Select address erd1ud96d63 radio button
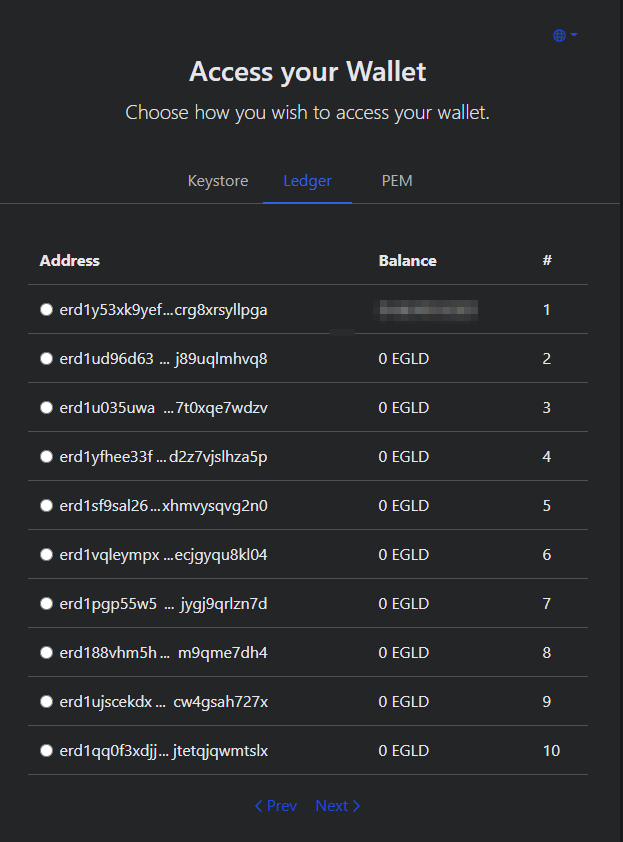623x842 pixels. (x=46, y=358)
